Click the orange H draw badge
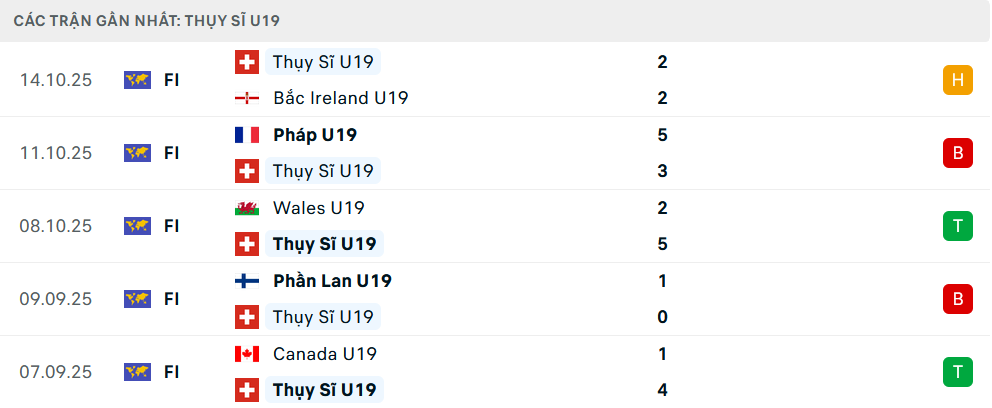The width and height of the screenshot is (992, 408). click(957, 80)
